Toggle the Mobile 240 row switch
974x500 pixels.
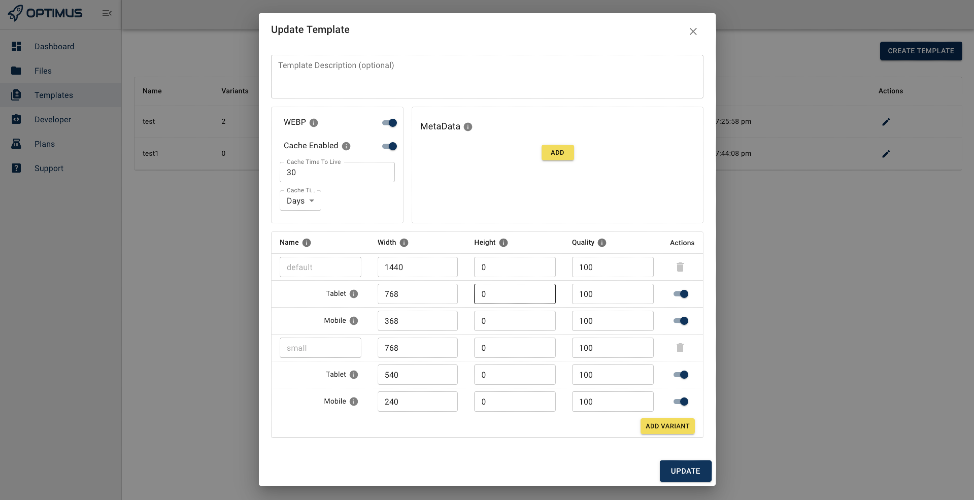click(x=681, y=402)
